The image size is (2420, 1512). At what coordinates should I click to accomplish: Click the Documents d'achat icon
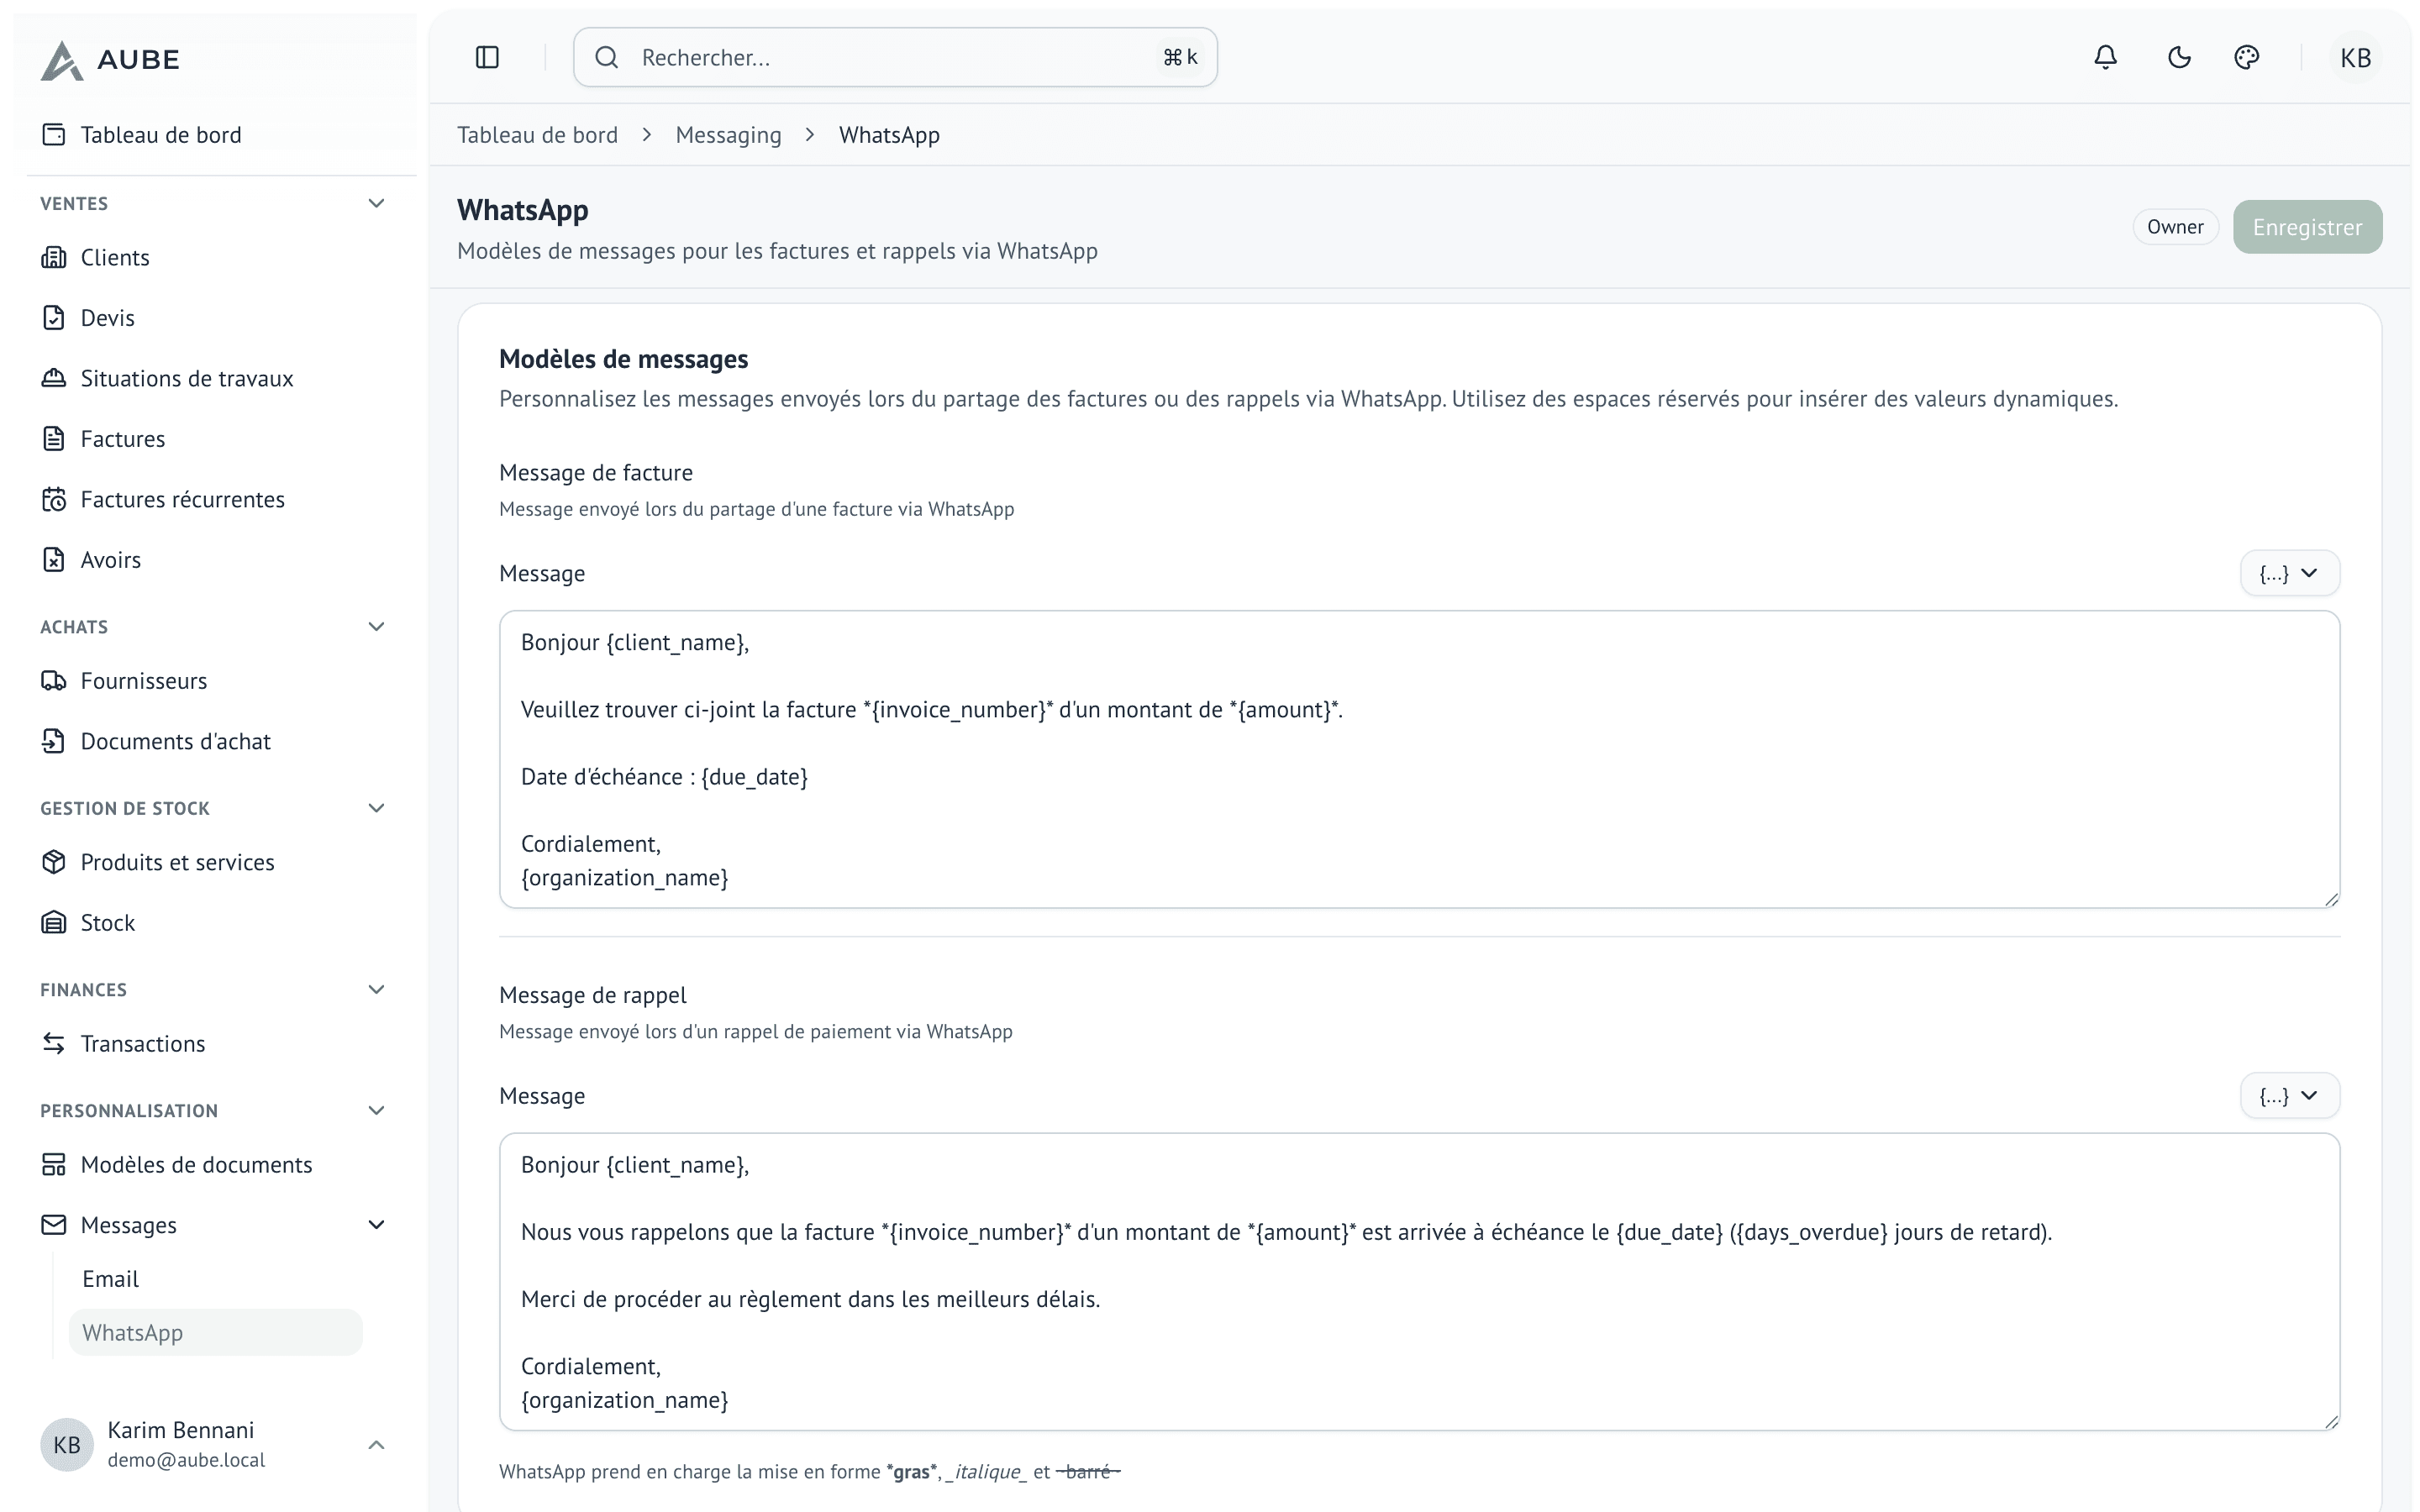point(54,741)
